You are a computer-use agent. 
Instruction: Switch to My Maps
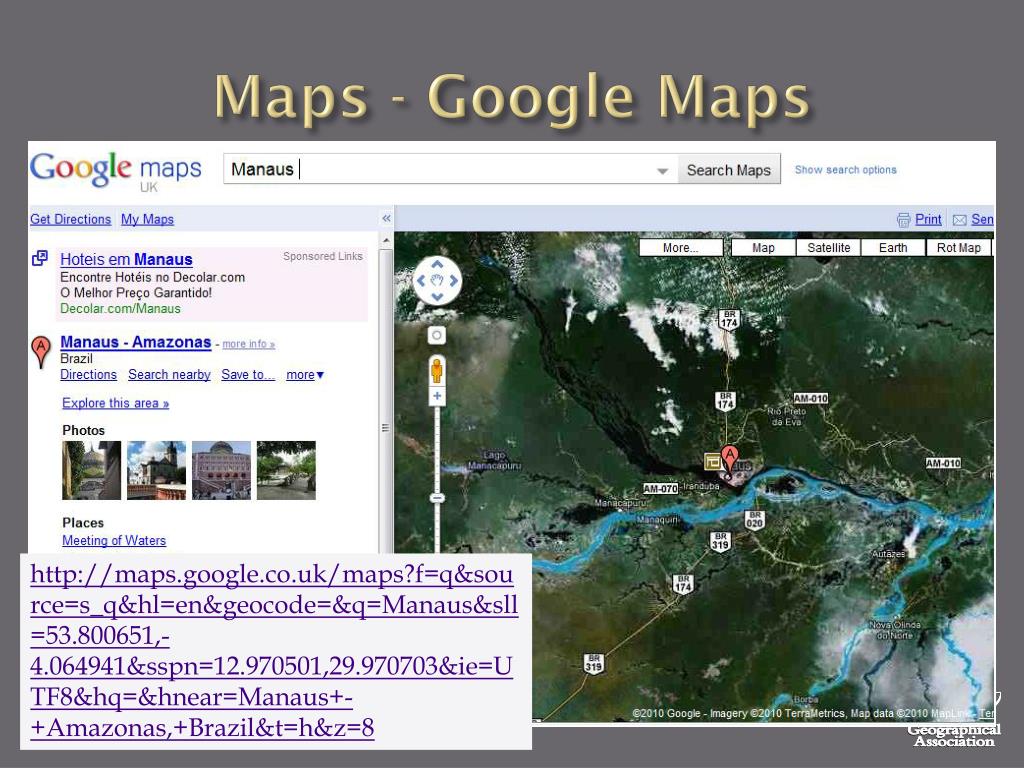click(x=147, y=219)
